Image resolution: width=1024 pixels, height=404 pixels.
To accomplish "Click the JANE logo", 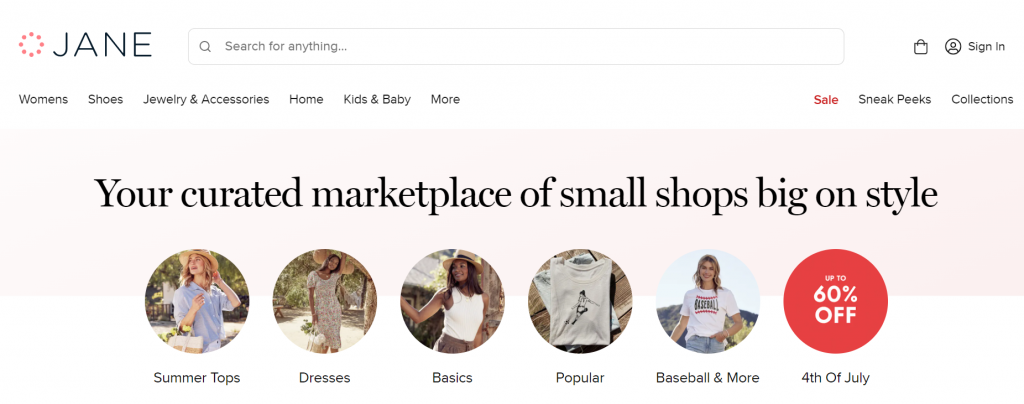I will 85,45.
